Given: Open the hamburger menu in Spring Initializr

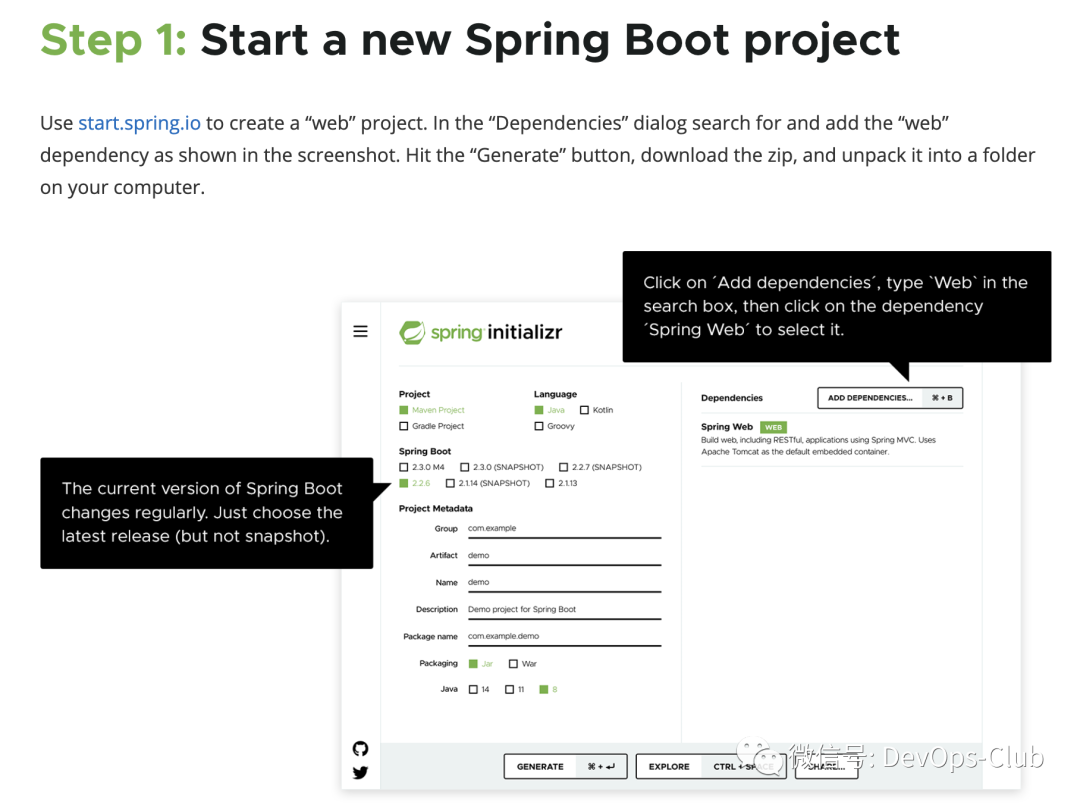Looking at the screenshot, I should click(x=360, y=331).
